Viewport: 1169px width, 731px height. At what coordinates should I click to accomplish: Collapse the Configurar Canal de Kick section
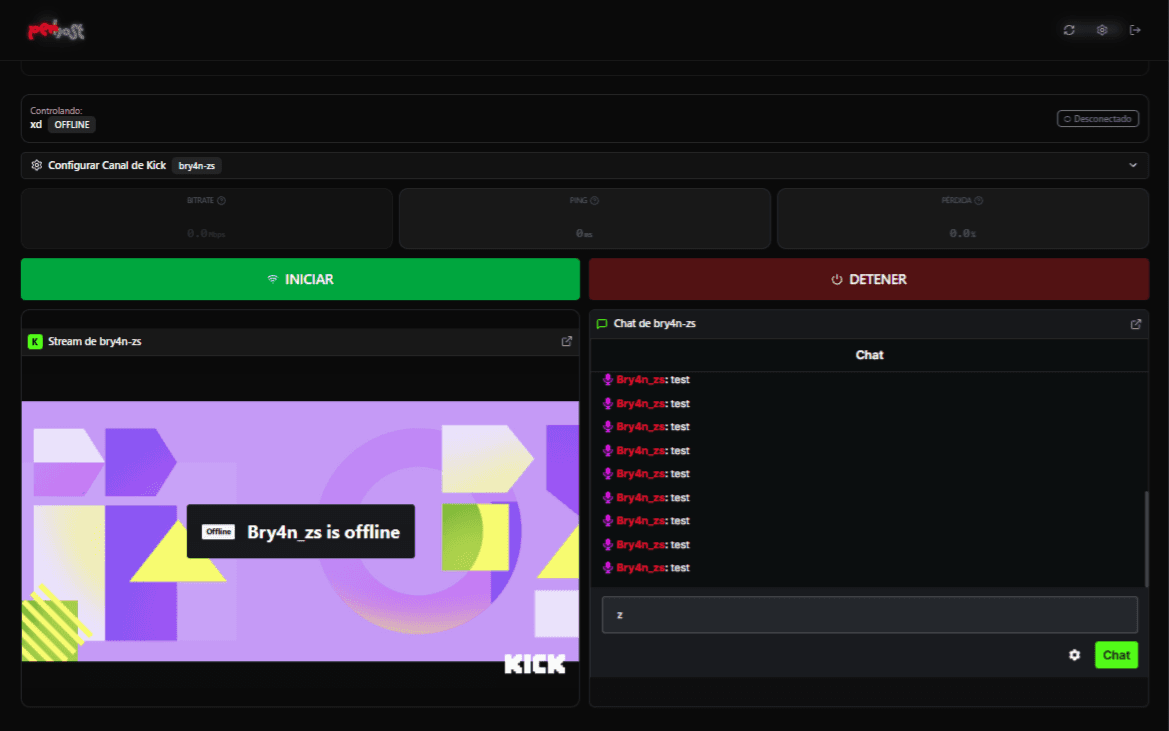point(1132,166)
